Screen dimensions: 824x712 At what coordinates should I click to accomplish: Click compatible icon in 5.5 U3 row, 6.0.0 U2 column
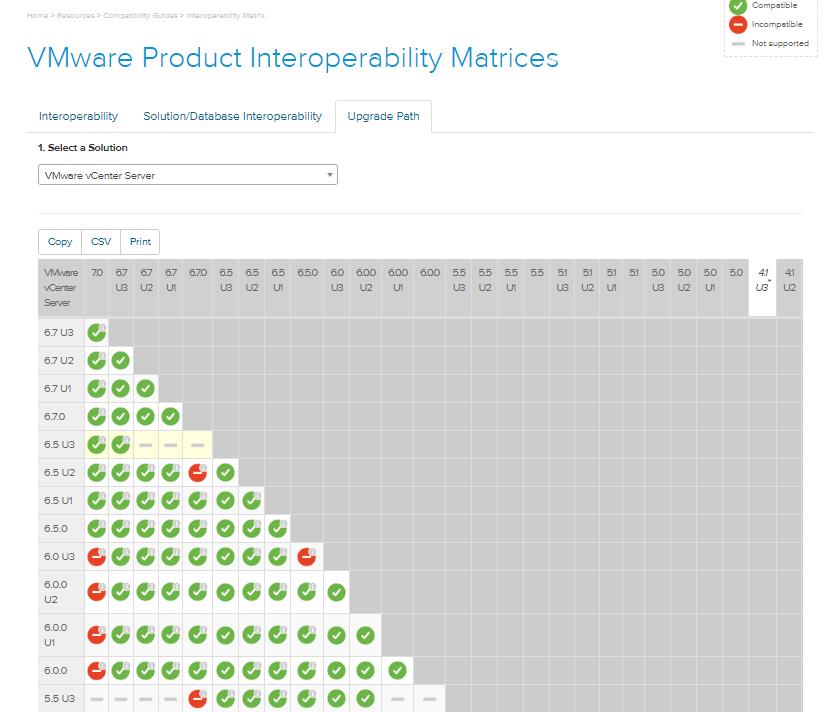pos(365,698)
